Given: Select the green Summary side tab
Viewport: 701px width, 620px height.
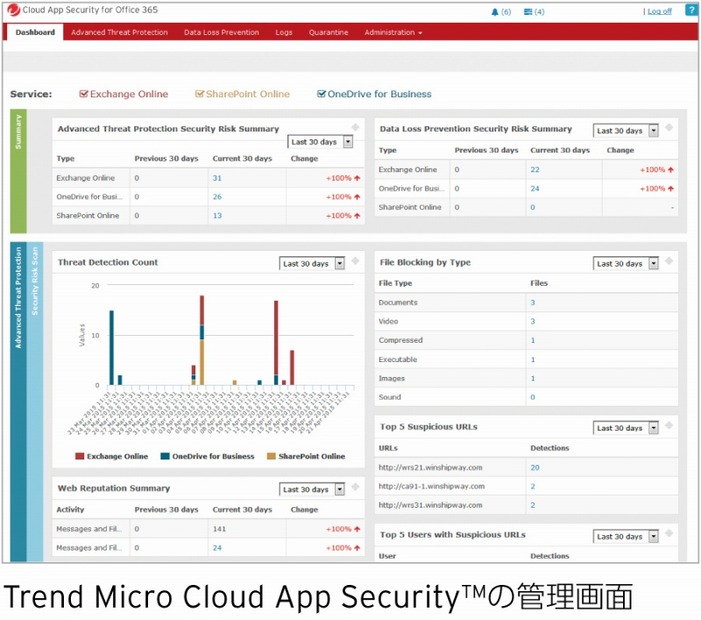Looking at the screenshot, I should pyautogui.click(x=18, y=171).
